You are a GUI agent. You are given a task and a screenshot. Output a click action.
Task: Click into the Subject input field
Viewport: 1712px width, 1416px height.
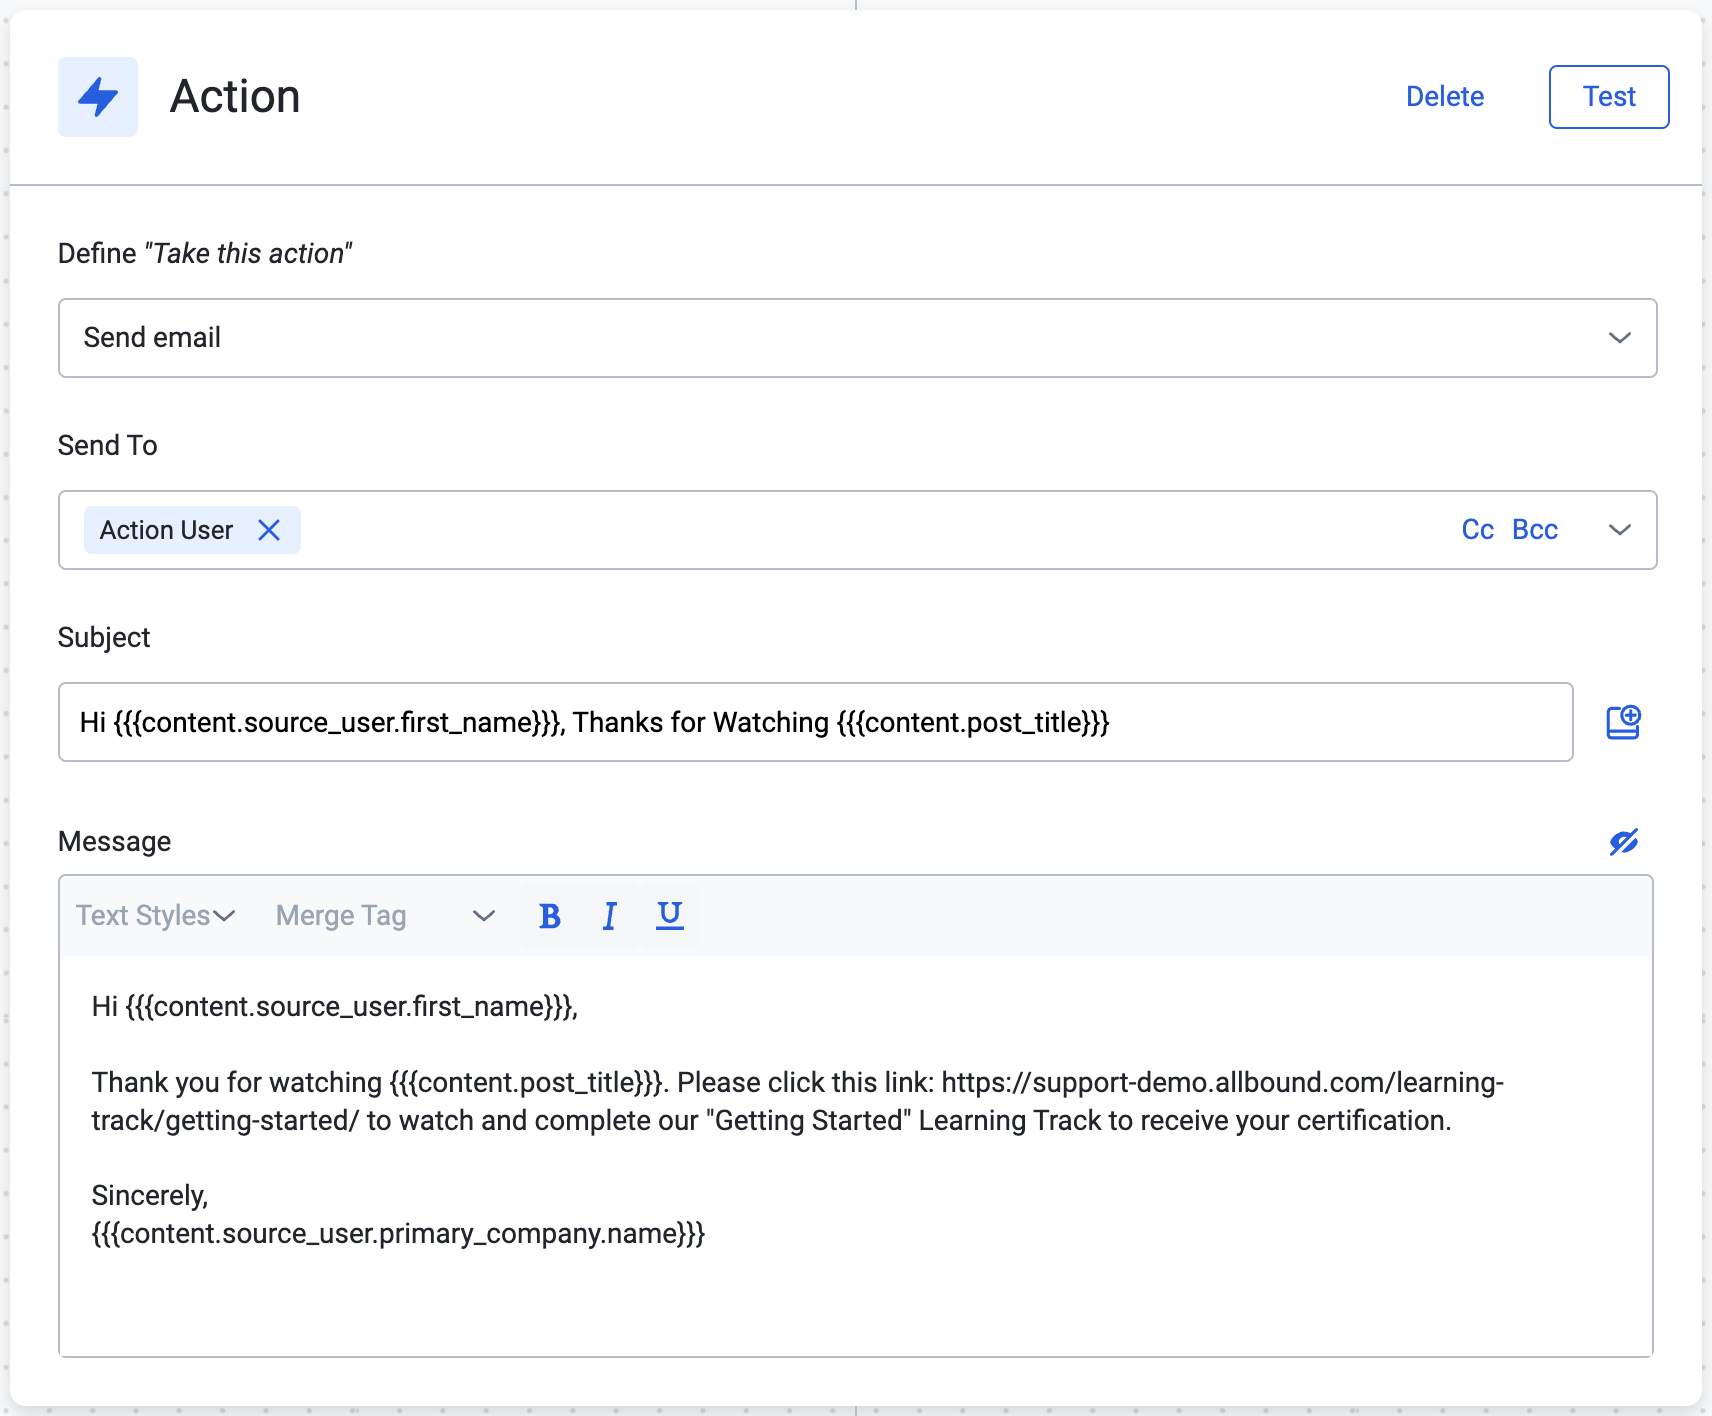click(x=815, y=722)
